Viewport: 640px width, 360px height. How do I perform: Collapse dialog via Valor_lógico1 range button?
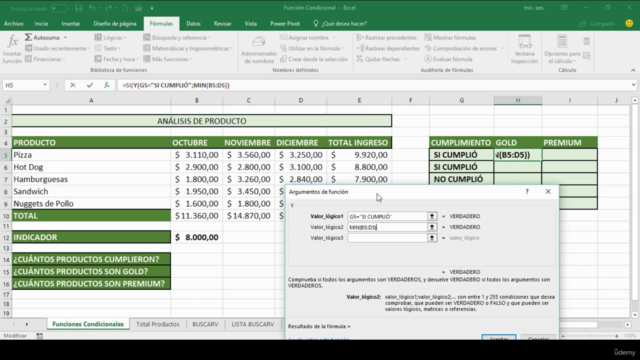tap(431, 216)
